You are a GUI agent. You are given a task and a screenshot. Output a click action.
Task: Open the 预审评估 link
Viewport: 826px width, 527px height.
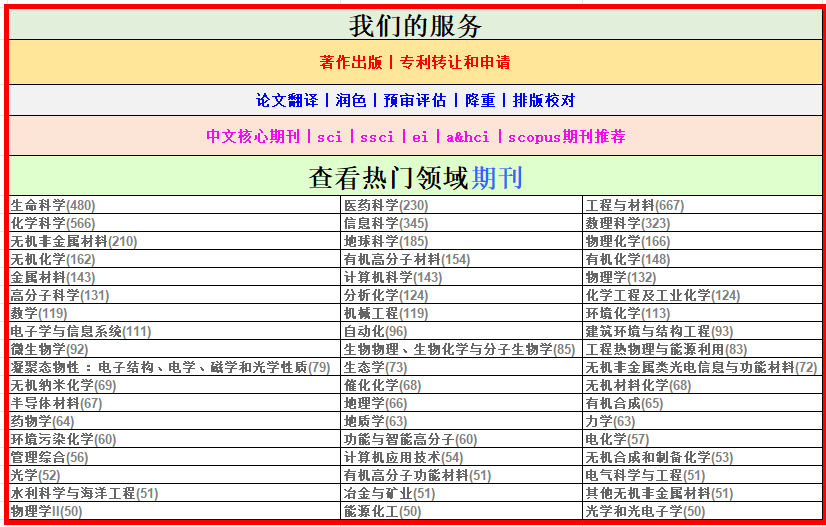415,100
